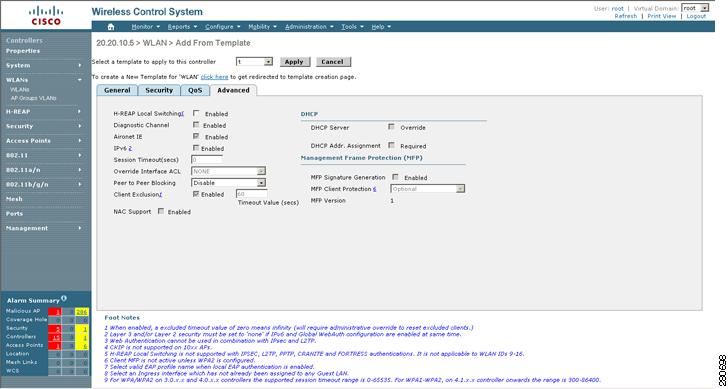Open the Mobility menu

click(x=262, y=27)
